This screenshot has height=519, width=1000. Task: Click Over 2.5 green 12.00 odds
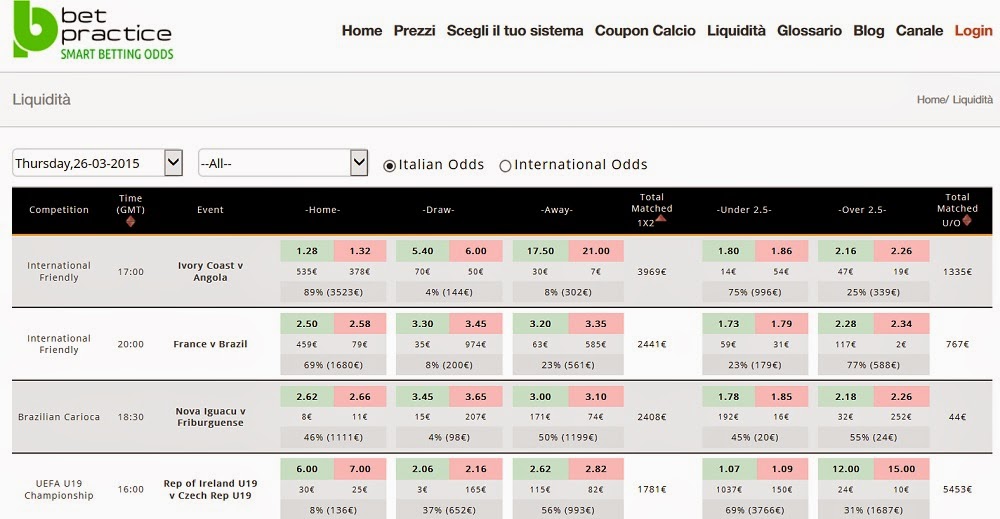coord(846,469)
